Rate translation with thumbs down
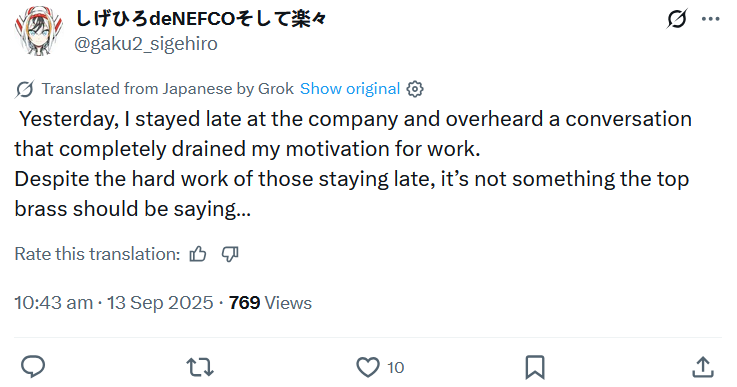The image size is (737, 387). pos(230,254)
